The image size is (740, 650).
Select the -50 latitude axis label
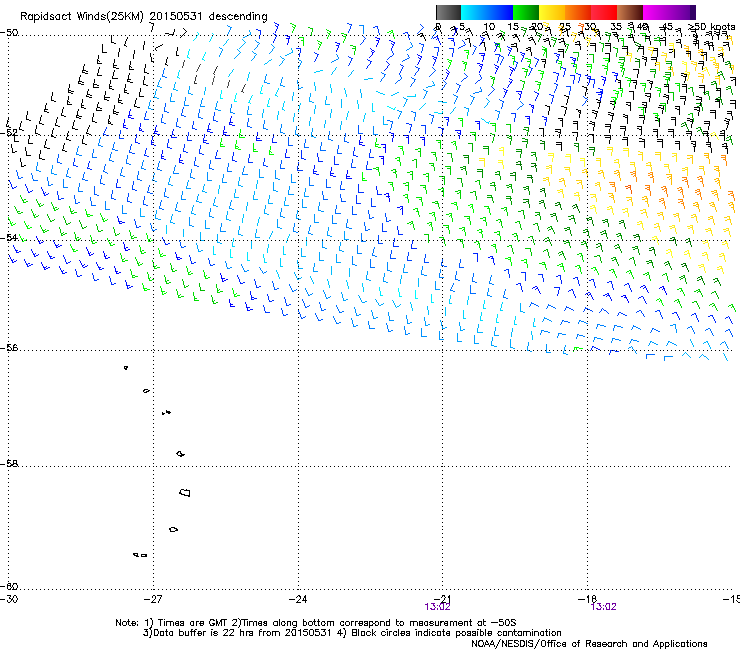tap(9, 33)
